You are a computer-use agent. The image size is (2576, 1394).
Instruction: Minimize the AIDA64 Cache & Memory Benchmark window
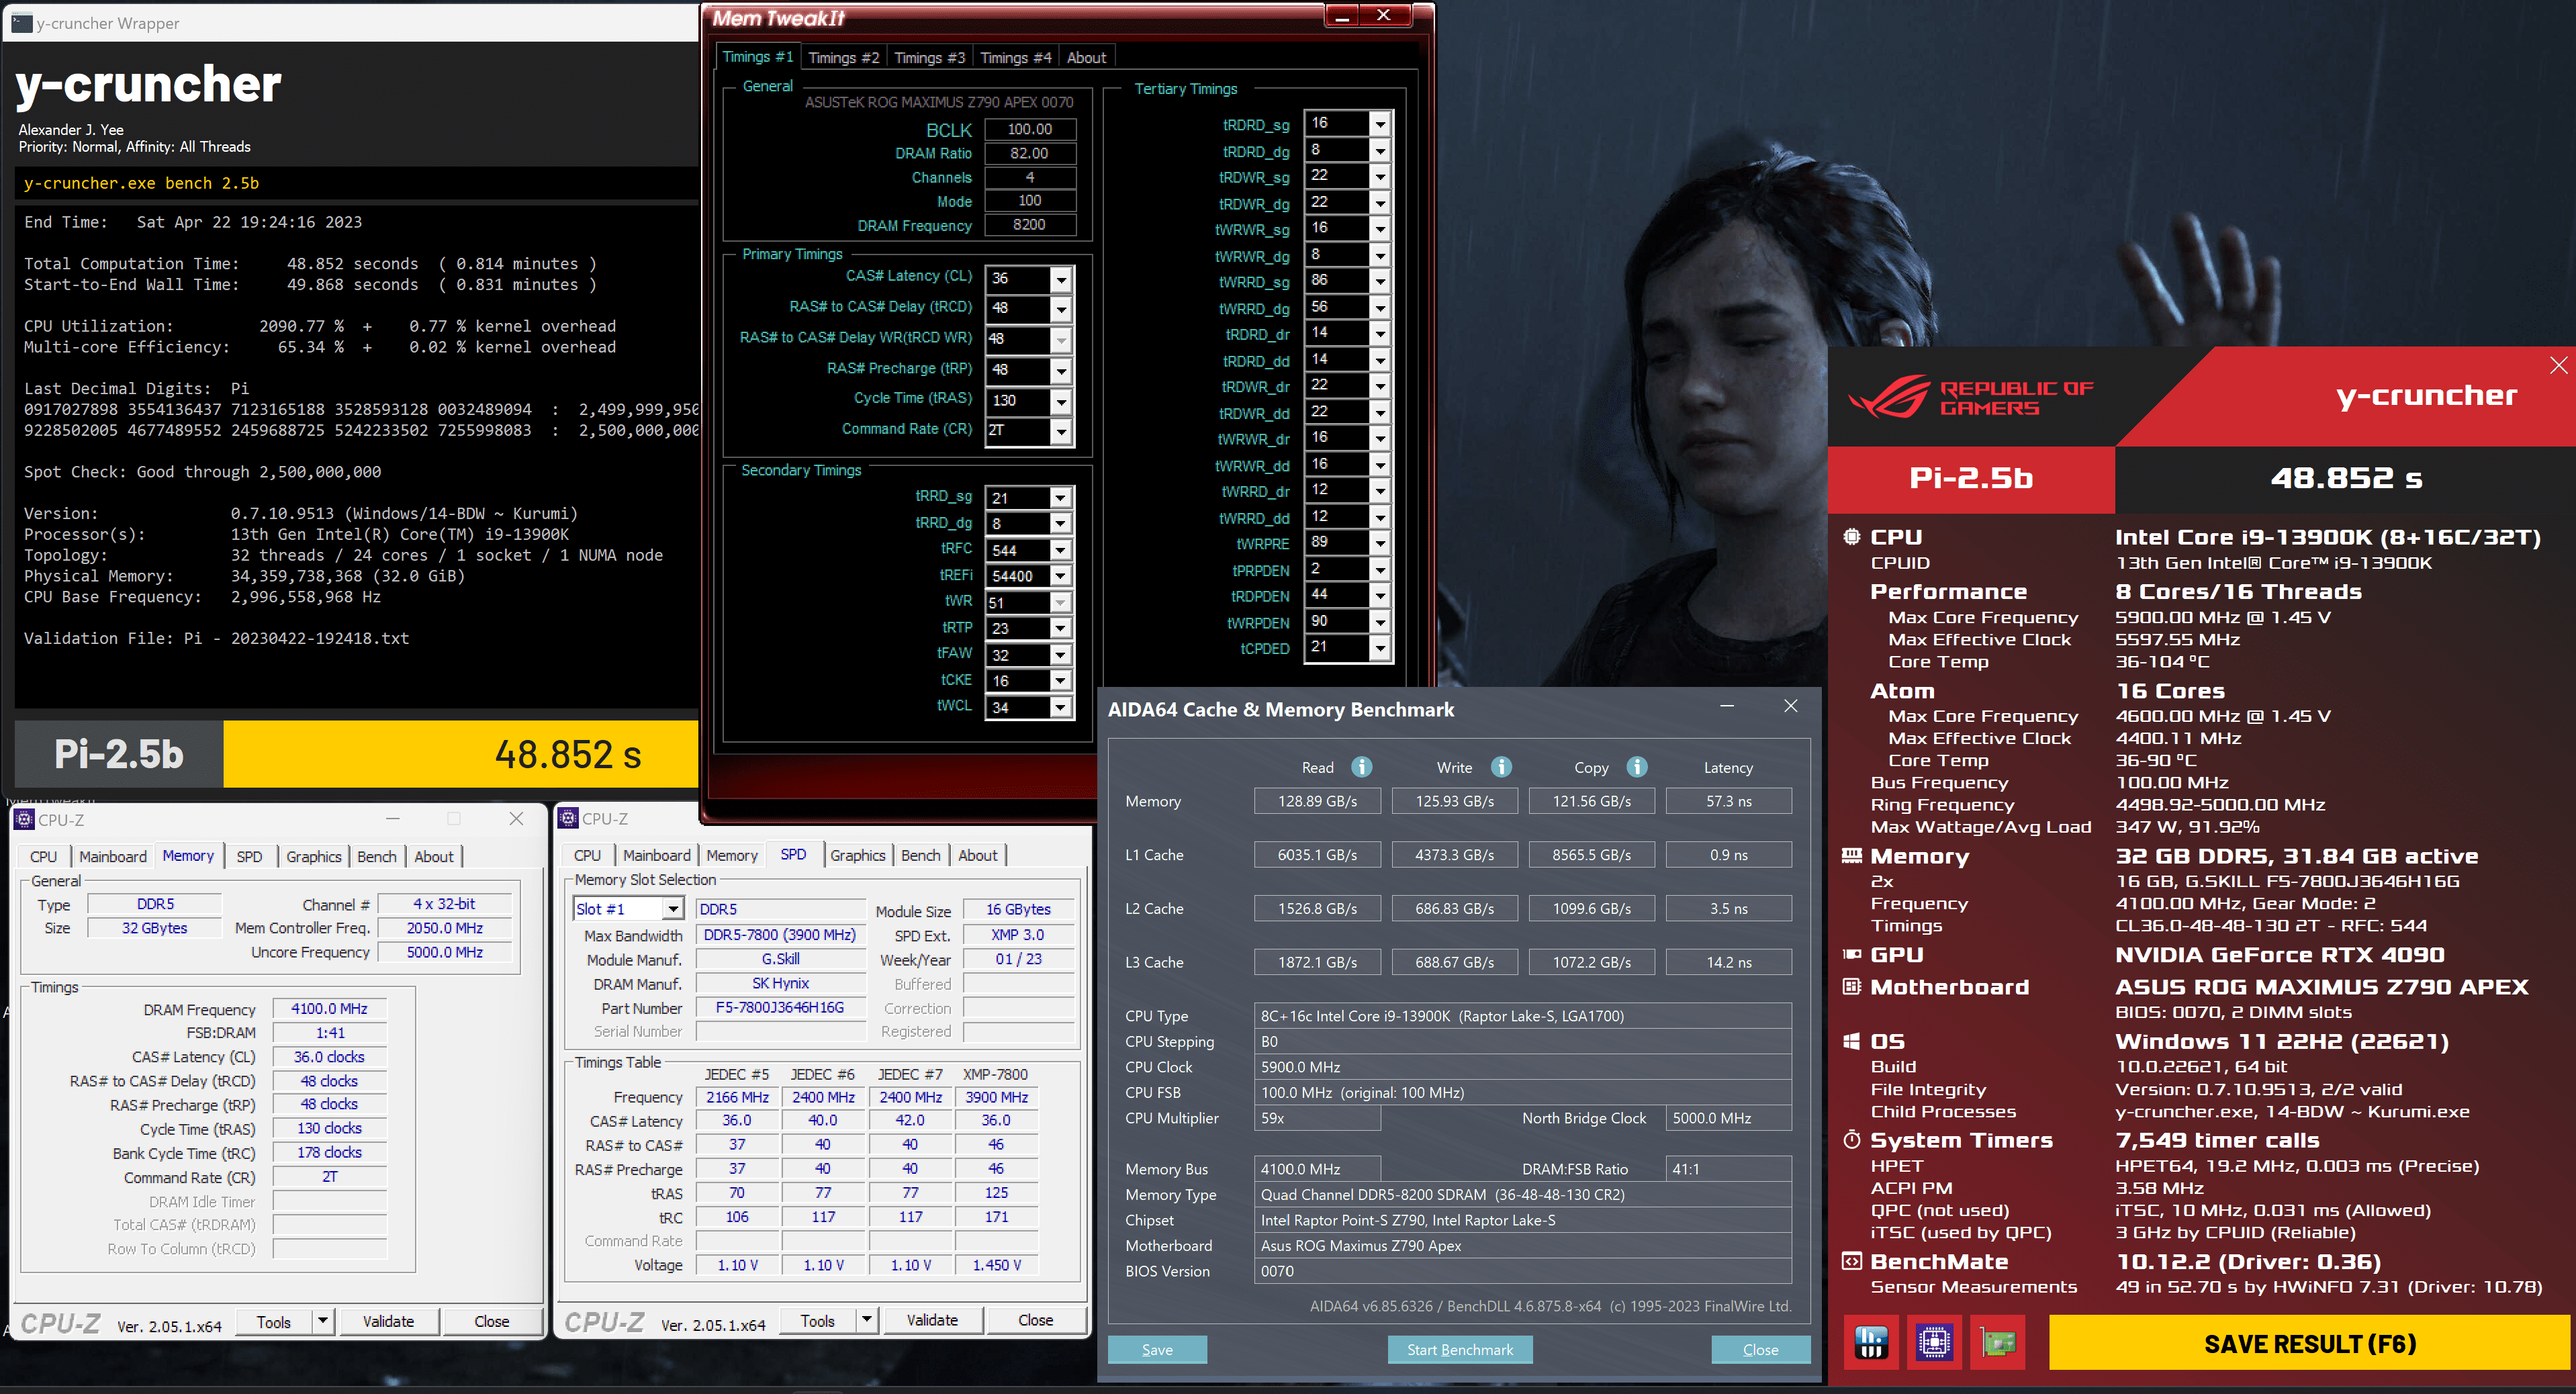pos(1727,707)
